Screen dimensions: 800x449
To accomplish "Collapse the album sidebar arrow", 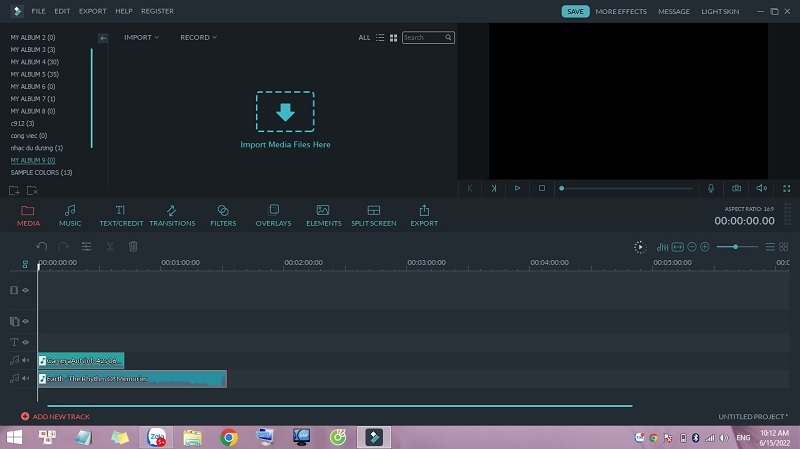I will tap(103, 38).
